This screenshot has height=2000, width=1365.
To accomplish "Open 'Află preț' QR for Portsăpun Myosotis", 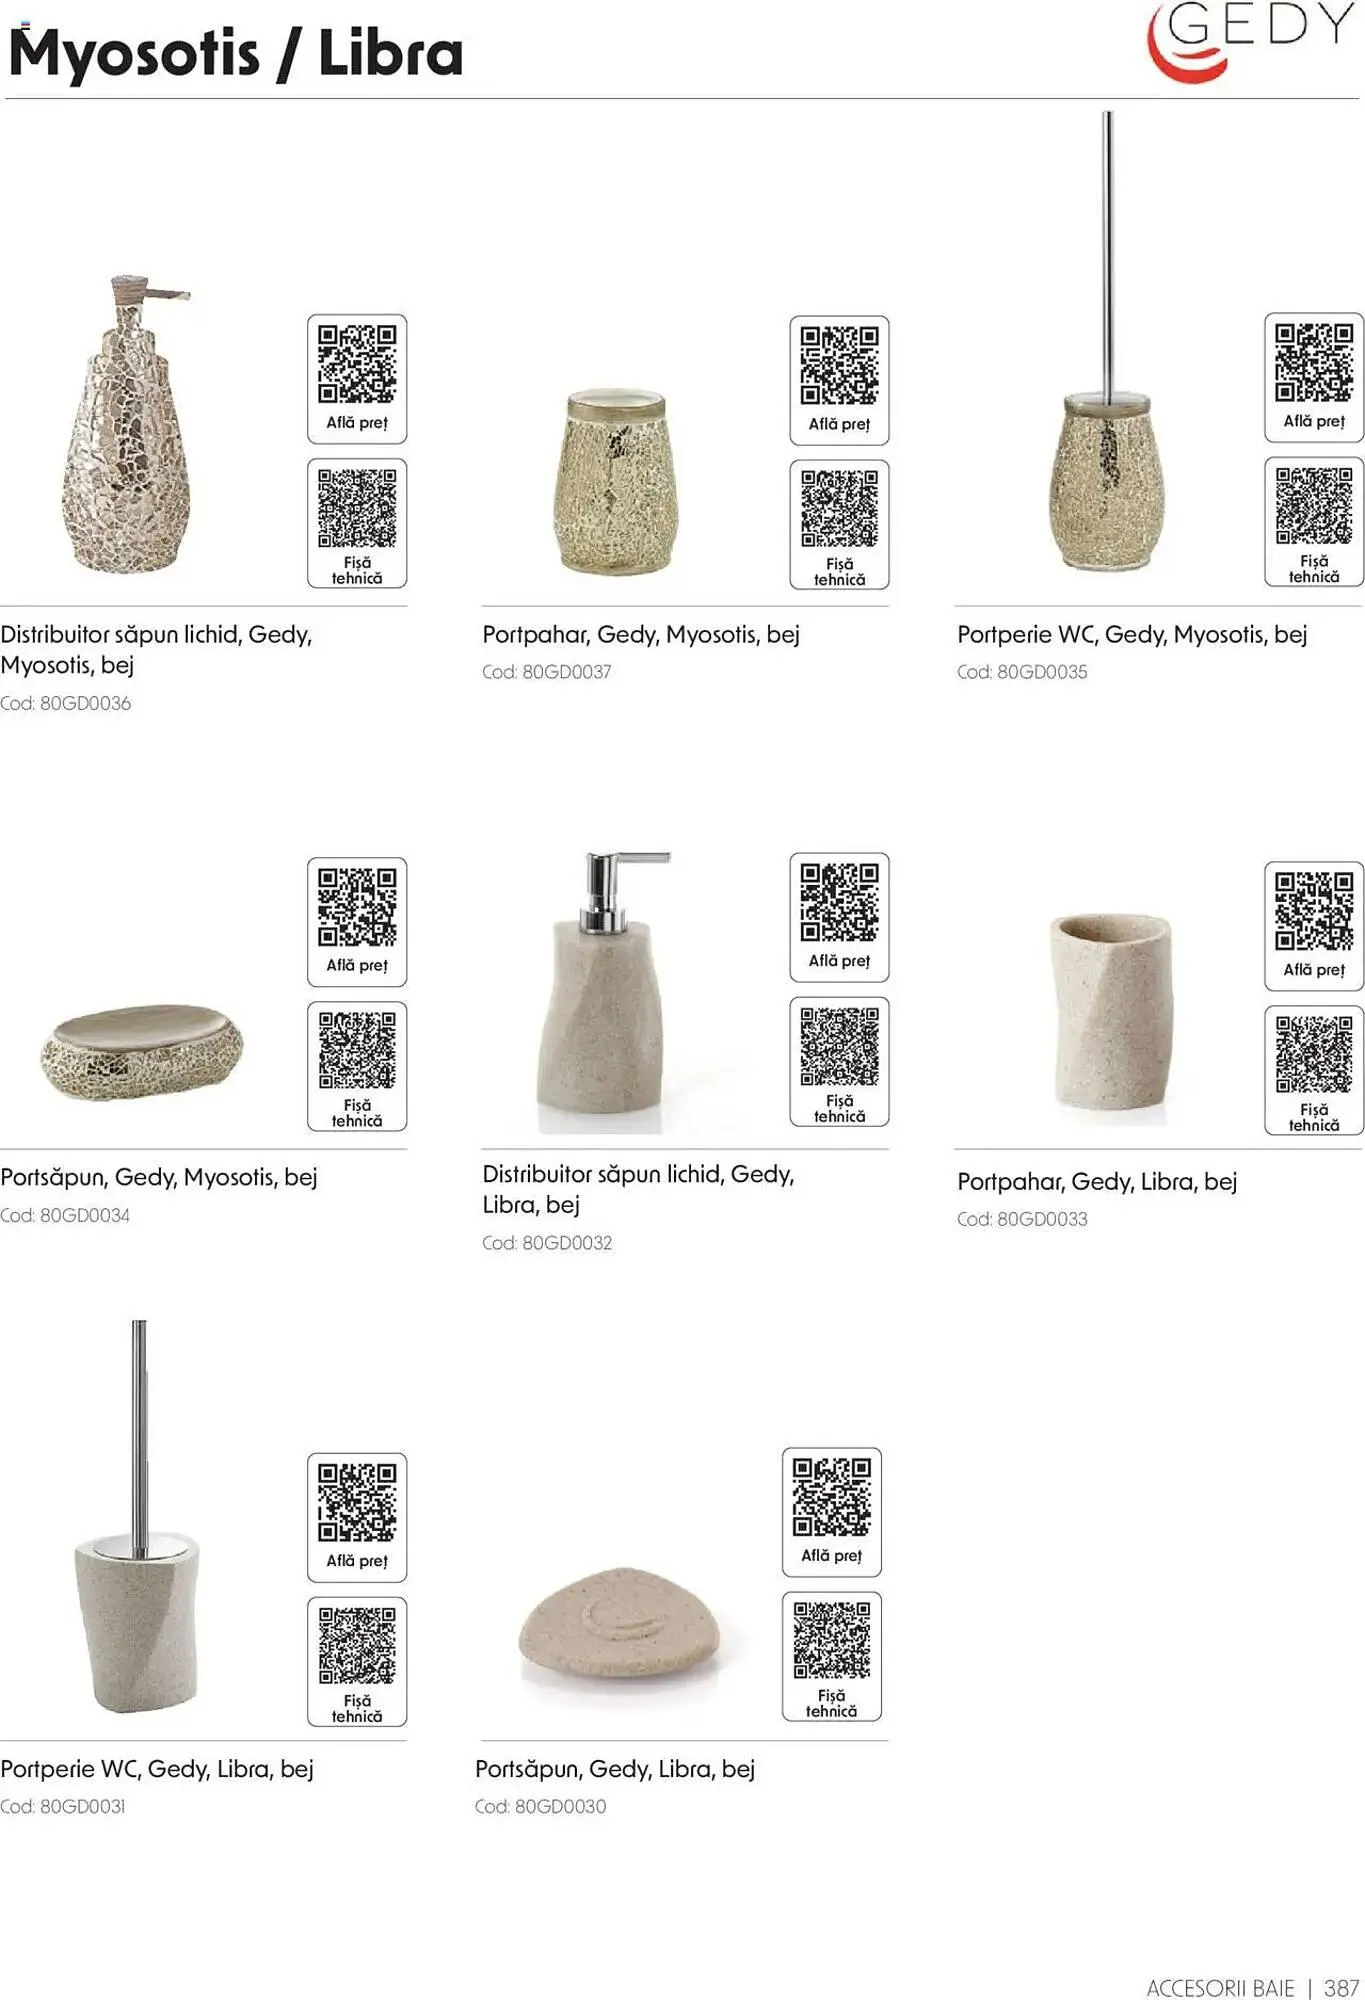I will click(x=357, y=922).
